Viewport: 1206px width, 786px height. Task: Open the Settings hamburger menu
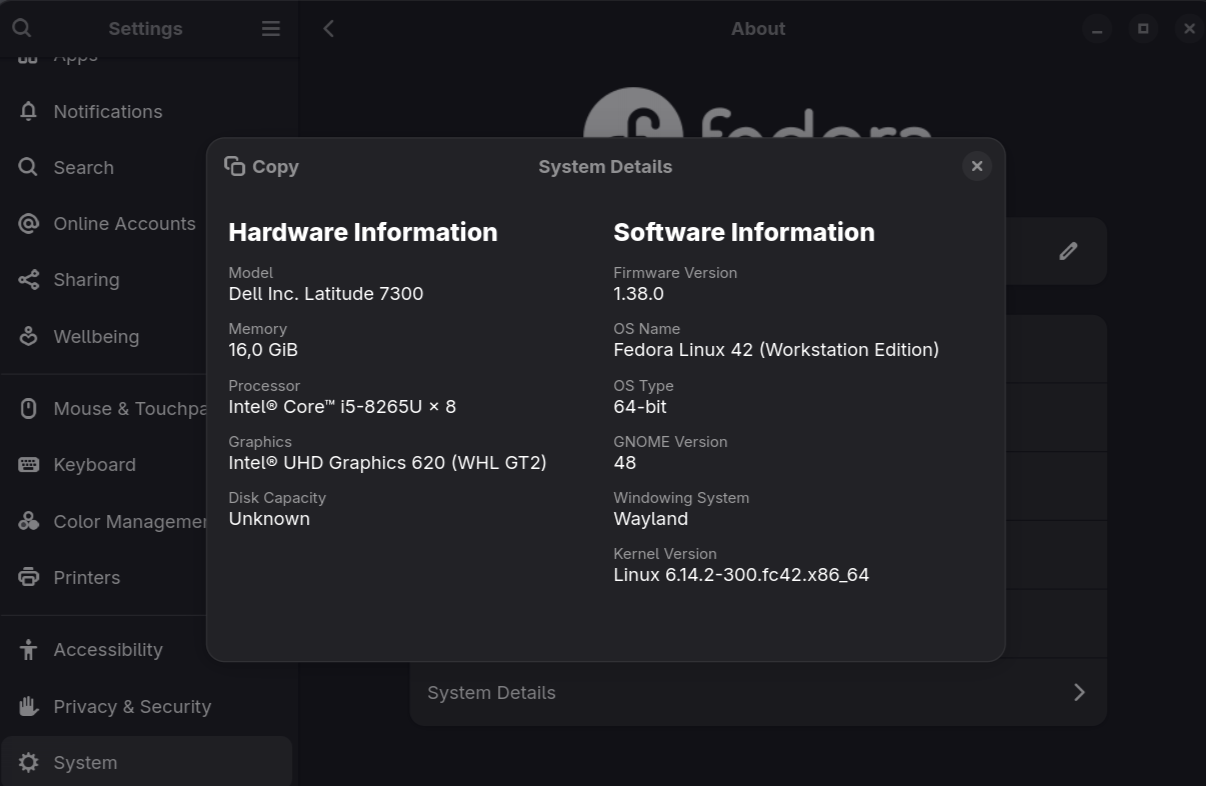(271, 28)
